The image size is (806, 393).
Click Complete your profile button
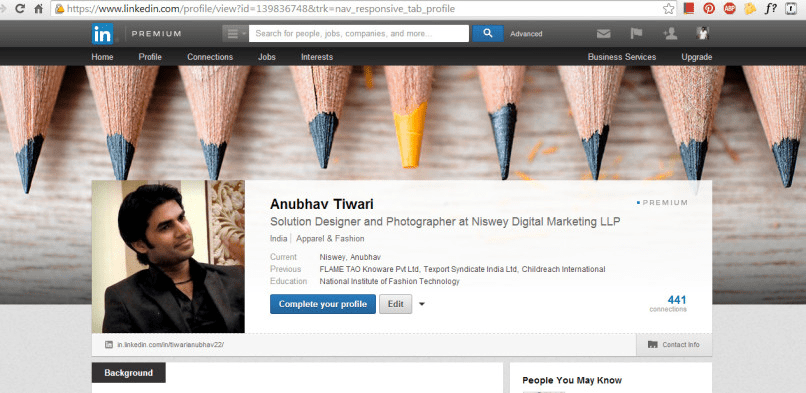point(323,304)
